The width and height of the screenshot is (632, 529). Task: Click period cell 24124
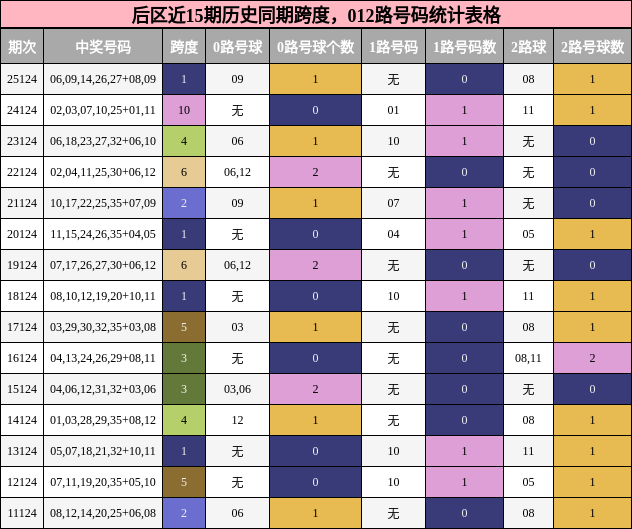coord(22,110)
